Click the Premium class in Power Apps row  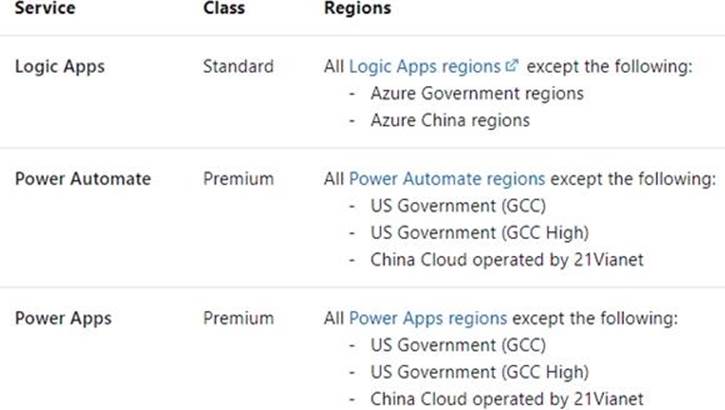pyautogui.click(x=238, y=319)
